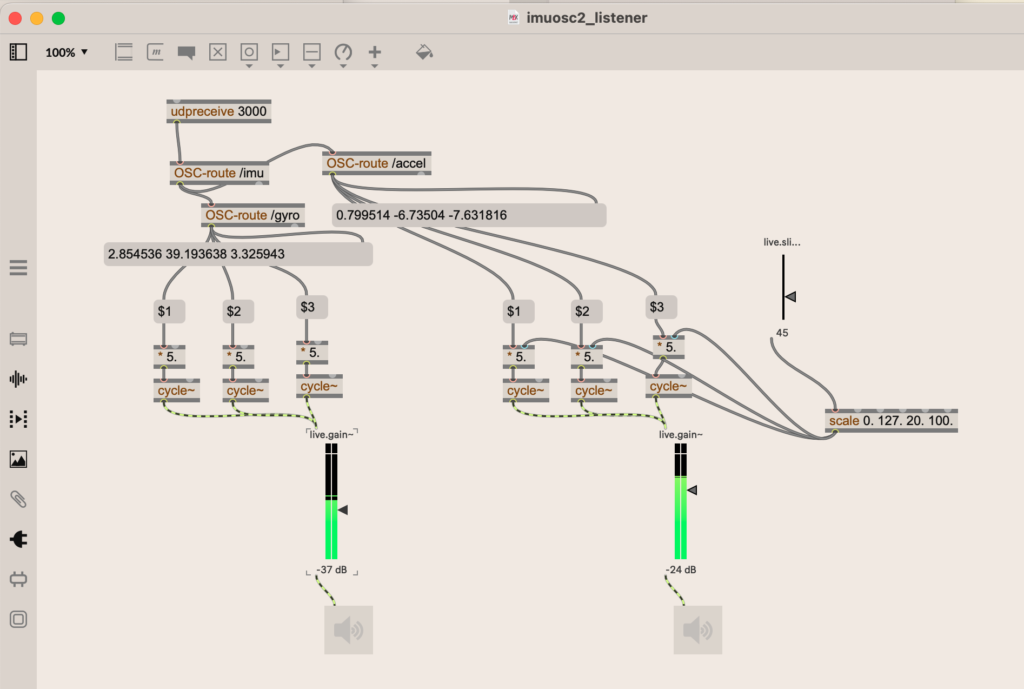This screenshot has height=689, width=1024.
Task: Select the scale 0. 127. 20. 100. object
Action: [891, 421]
